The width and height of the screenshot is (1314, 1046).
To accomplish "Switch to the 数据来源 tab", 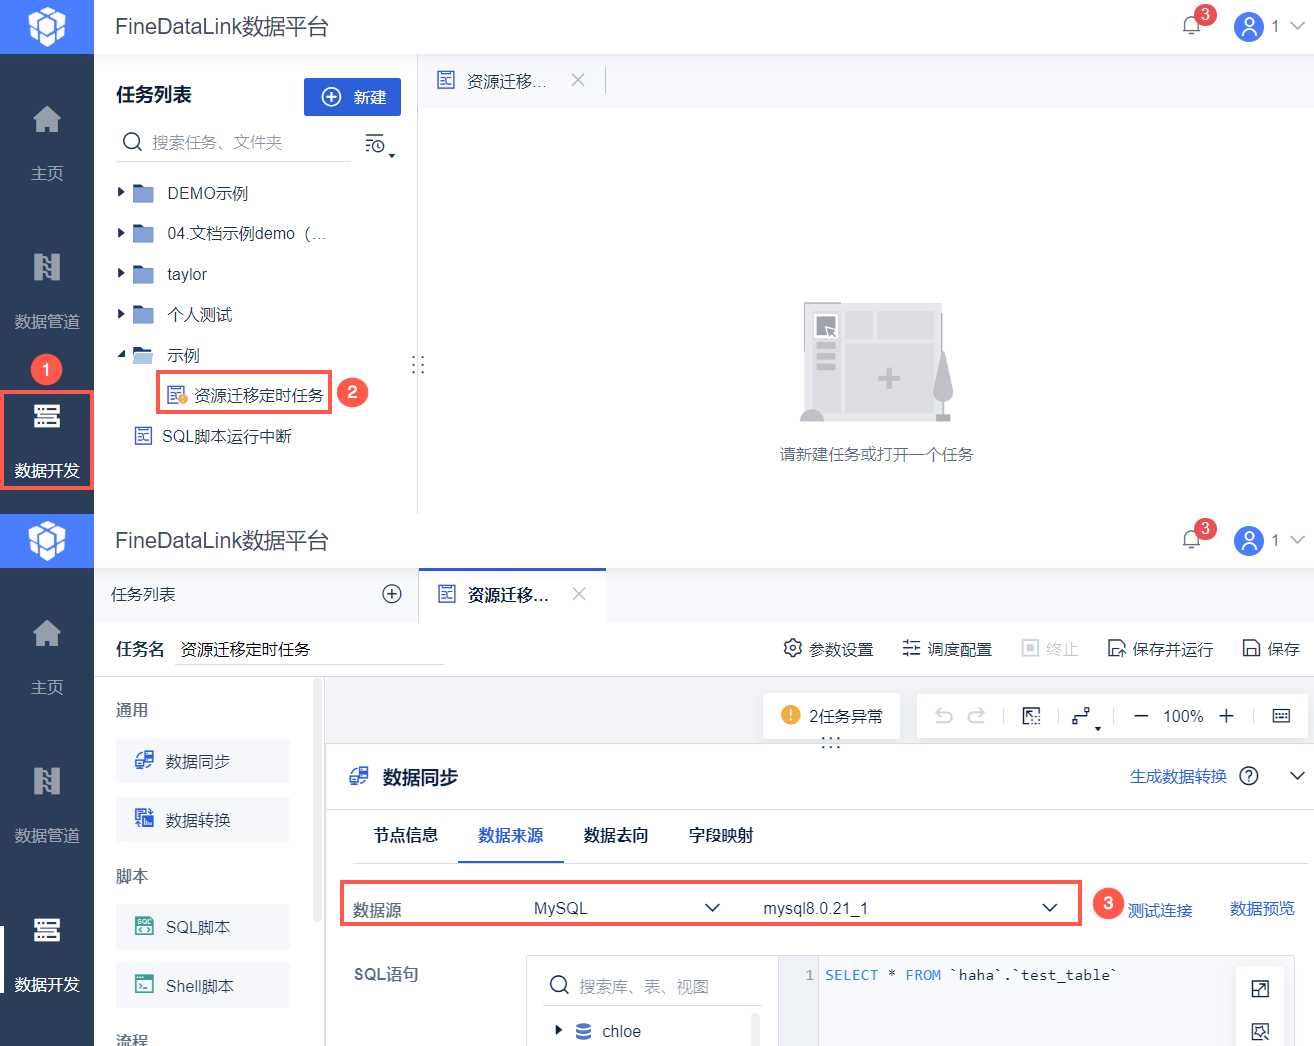I will coord(511,835).
